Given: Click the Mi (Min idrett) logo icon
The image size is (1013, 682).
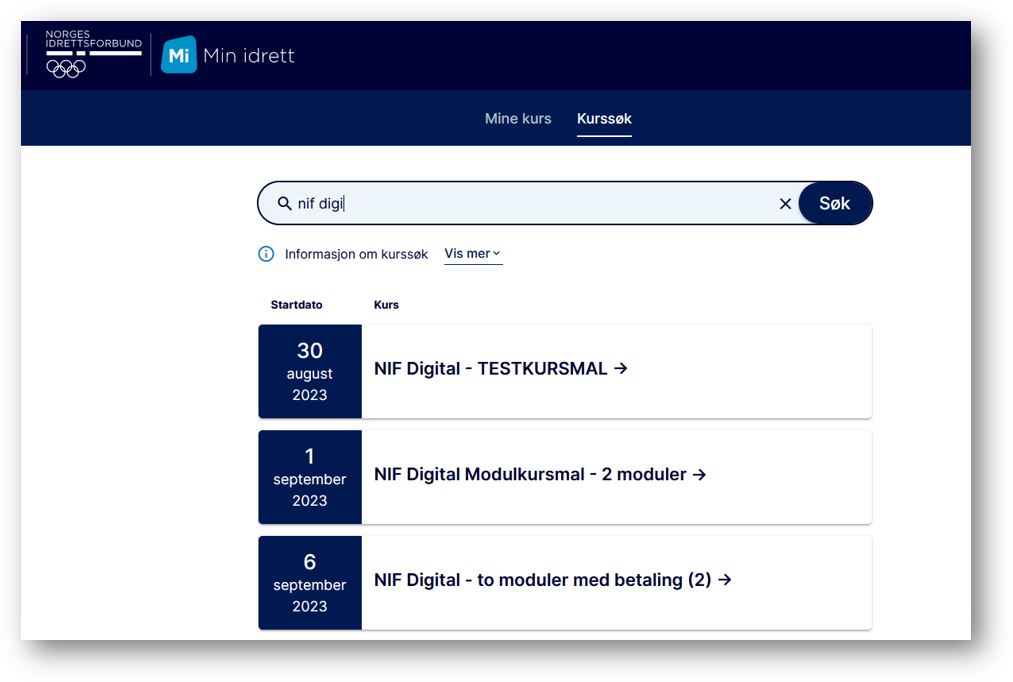Looking at the screenshot, I should point(179,55).
